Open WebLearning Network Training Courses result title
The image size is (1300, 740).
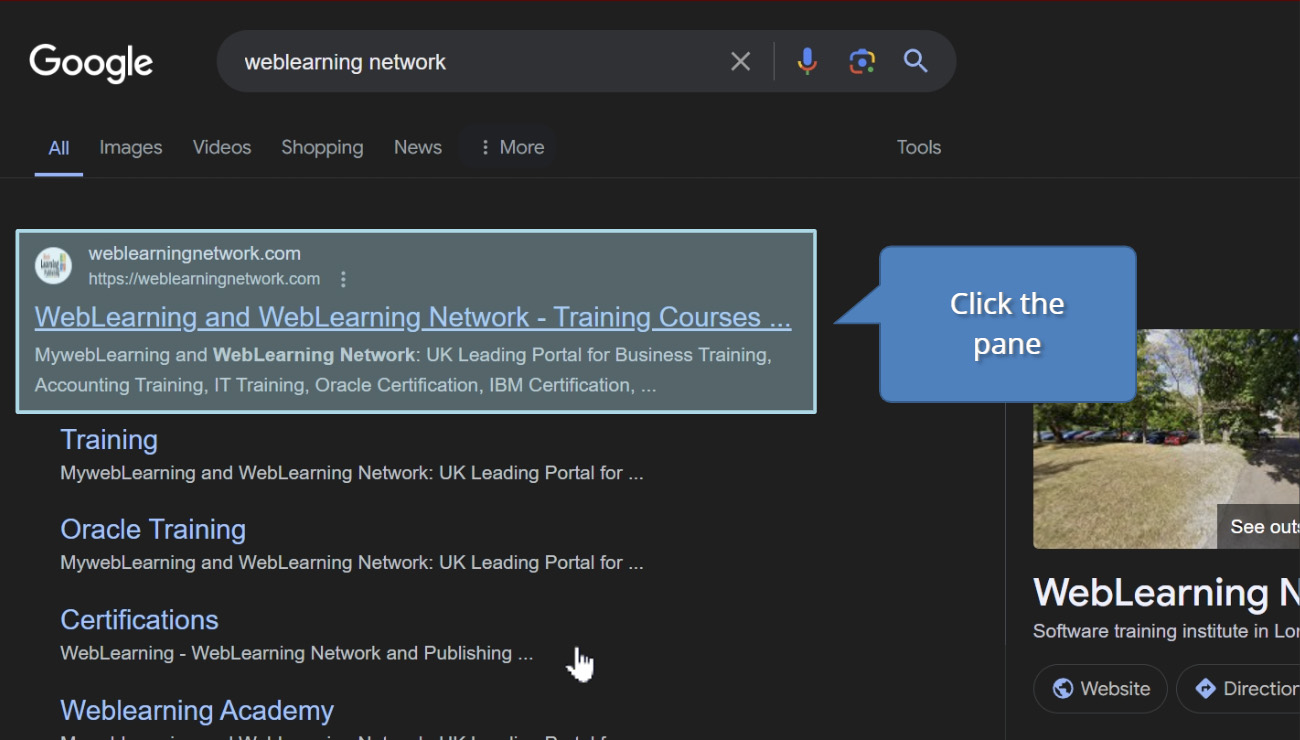point(412,317)
